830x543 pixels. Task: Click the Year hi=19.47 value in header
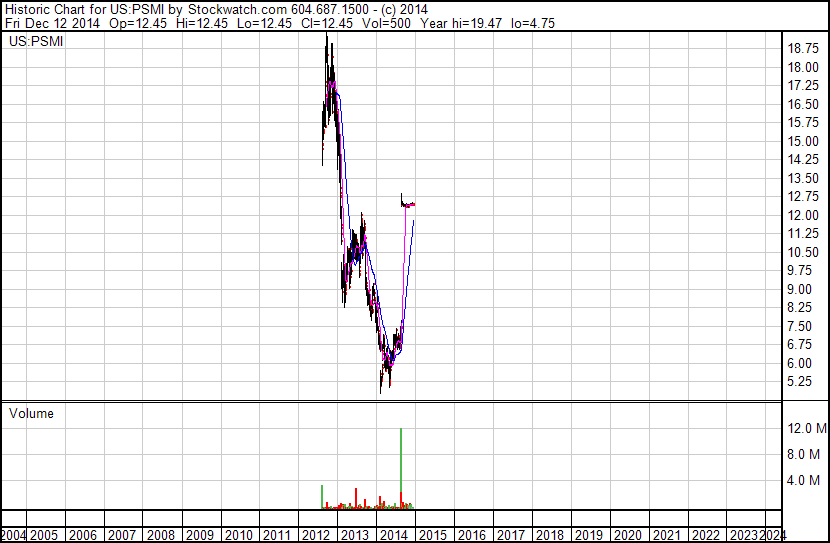(461, 23)
